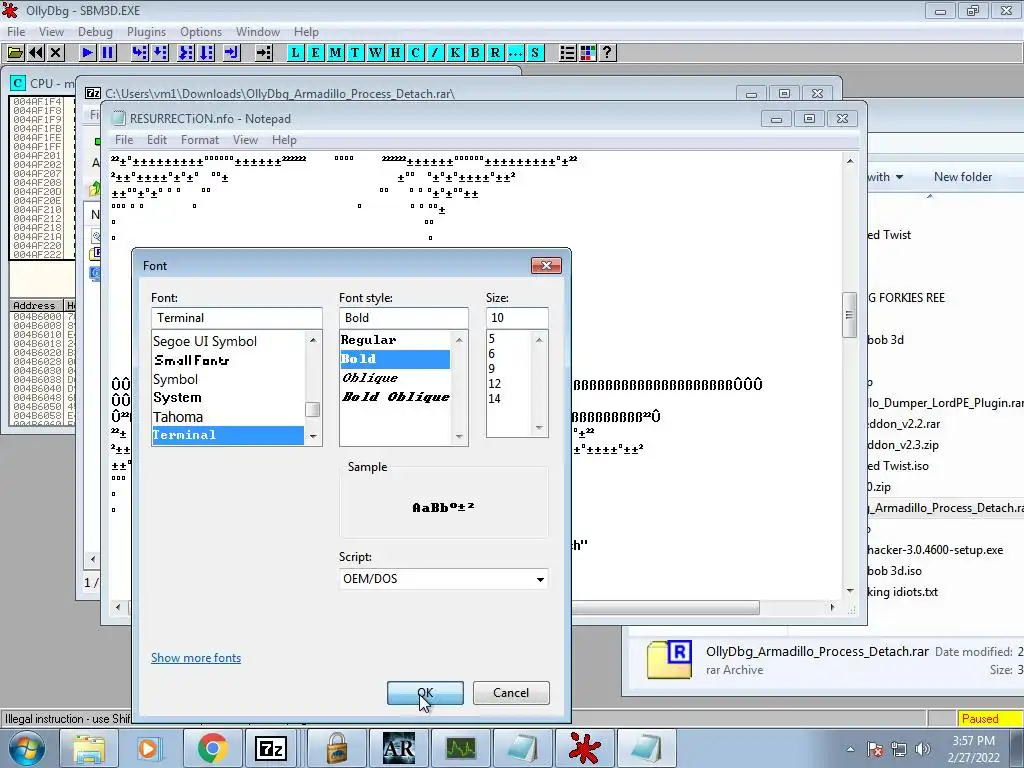
Task: Click the Font name input field
Action: [x=236, y=318]
